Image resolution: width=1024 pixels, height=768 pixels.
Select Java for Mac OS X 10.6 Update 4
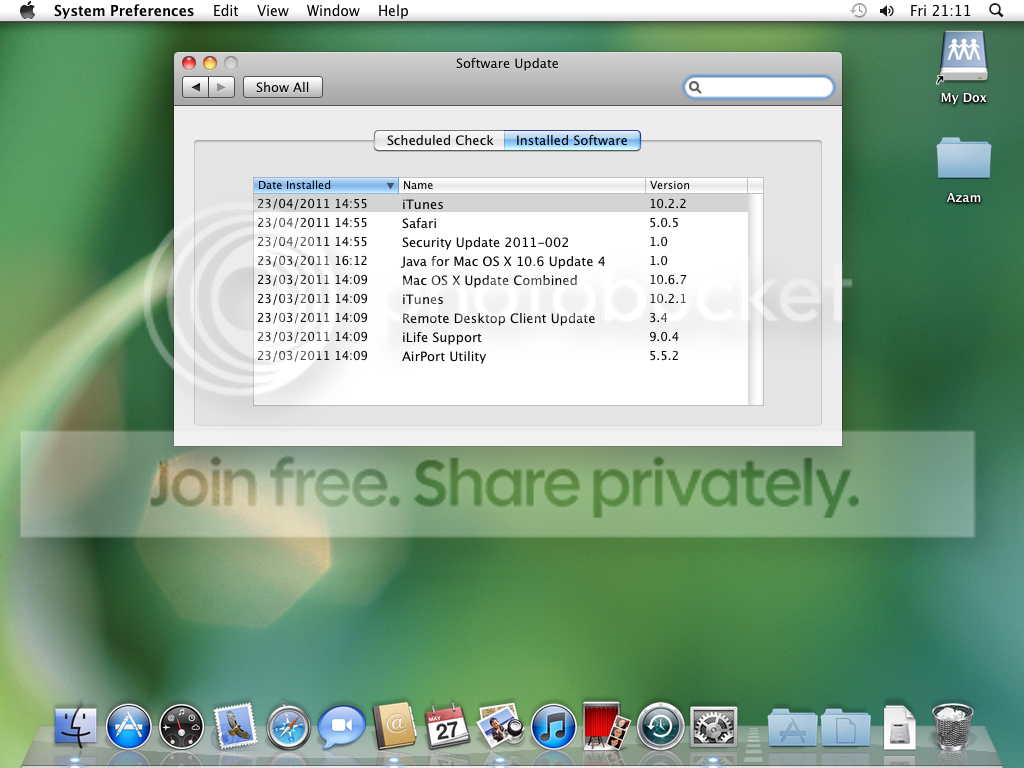[x=501, y=261]
